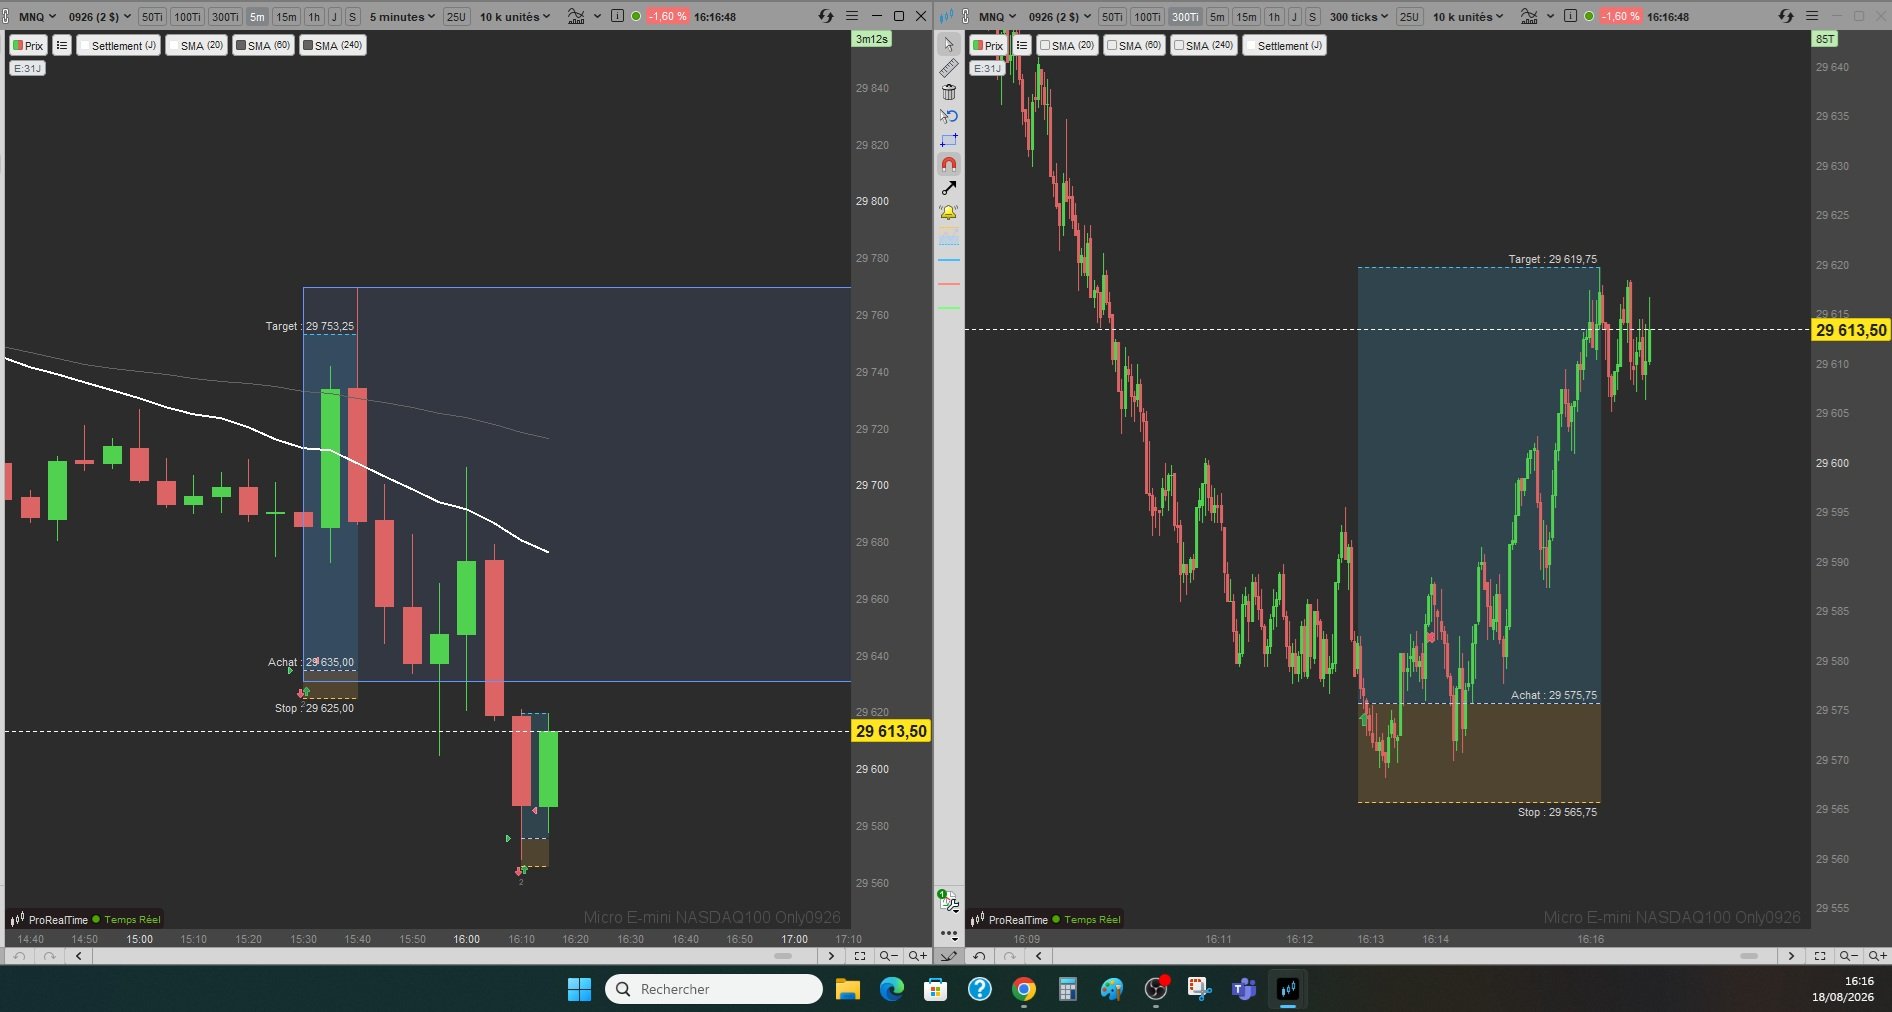
Task: Click the info icon in right chart header
Action: [1570, 16]
